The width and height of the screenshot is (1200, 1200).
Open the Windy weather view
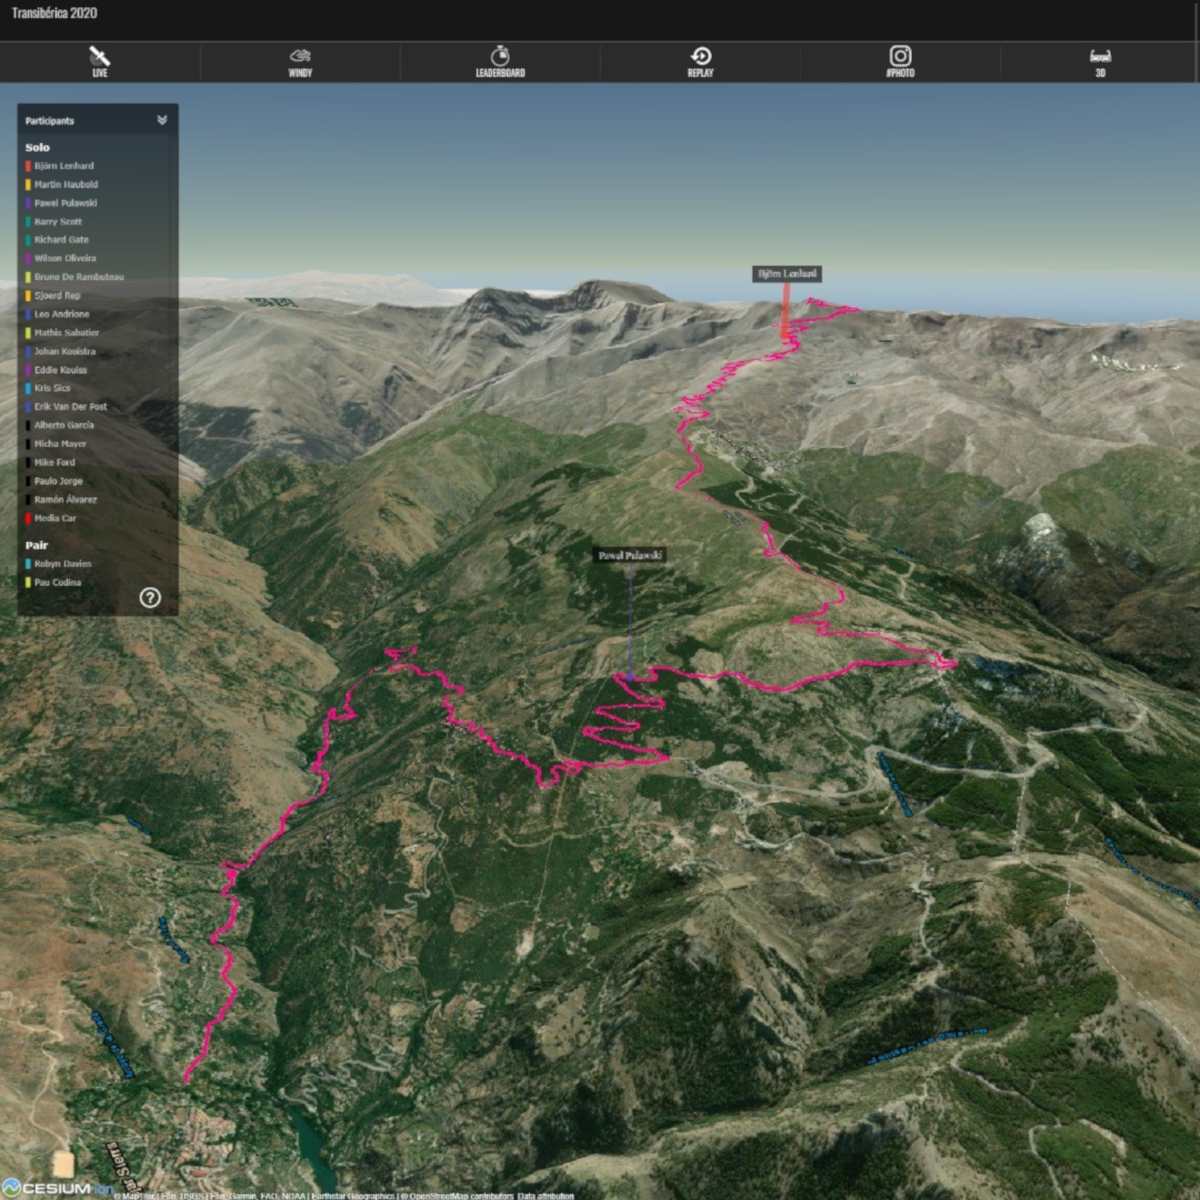(x=300, y=61)
